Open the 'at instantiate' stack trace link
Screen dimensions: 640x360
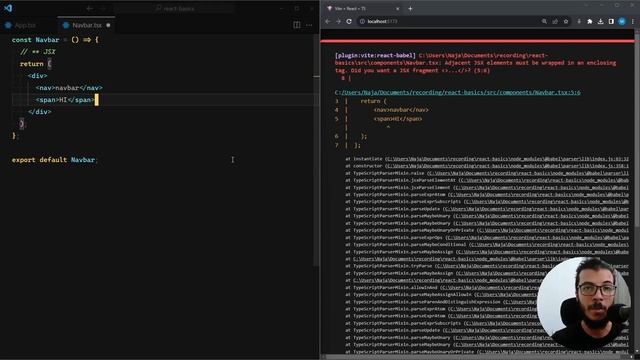pyautogui.click(x=507, y=159)
